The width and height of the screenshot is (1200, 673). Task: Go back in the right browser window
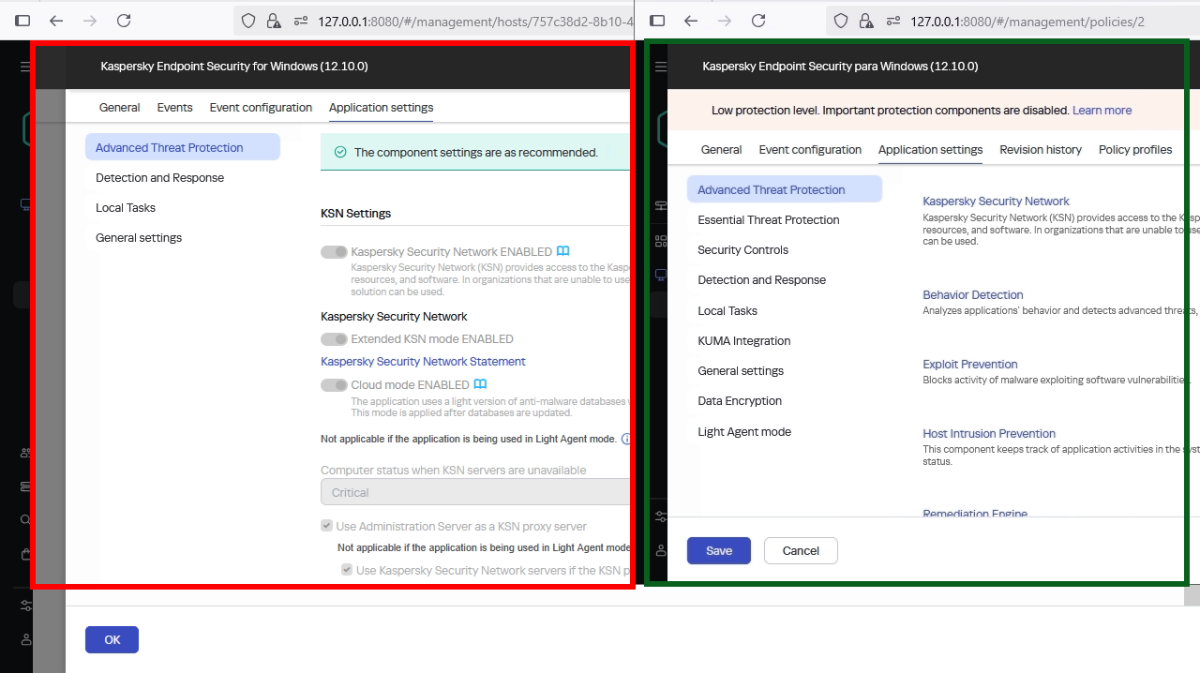tap(691, 20)
